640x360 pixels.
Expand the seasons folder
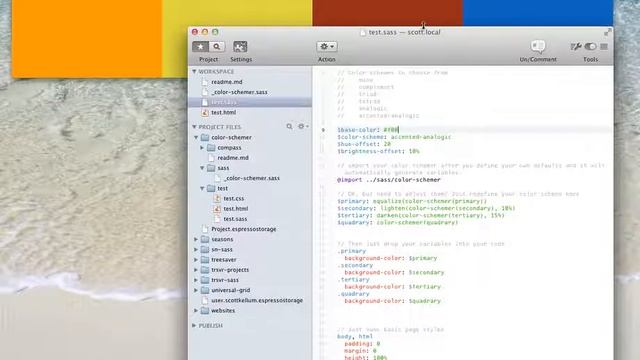tap(196, 240)
